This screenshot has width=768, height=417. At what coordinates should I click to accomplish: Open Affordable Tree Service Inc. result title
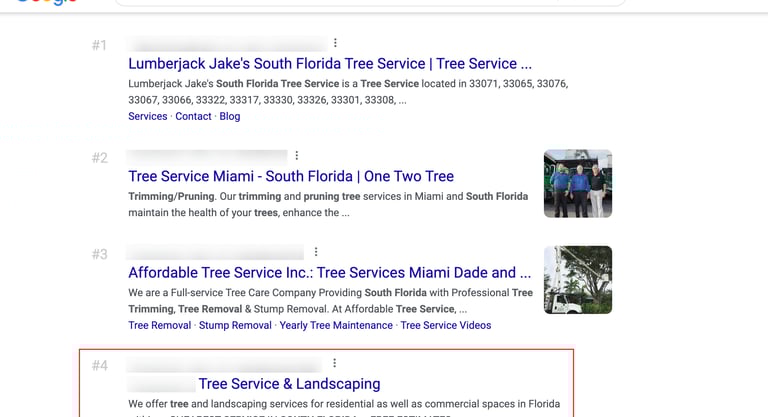click(x=329, y=272)
